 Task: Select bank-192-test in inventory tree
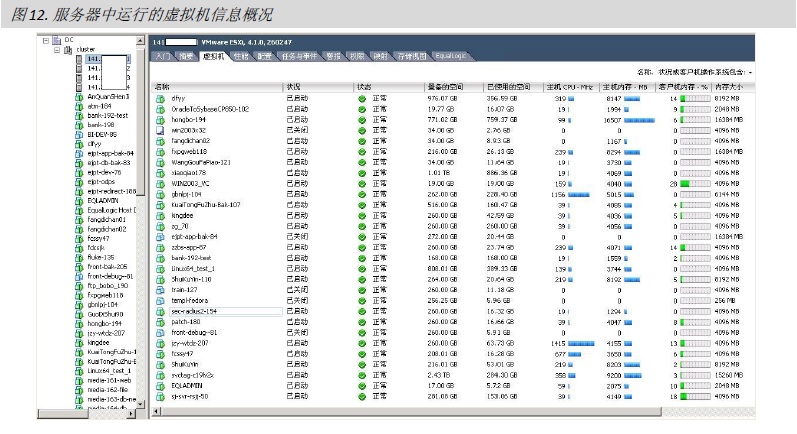107,116
